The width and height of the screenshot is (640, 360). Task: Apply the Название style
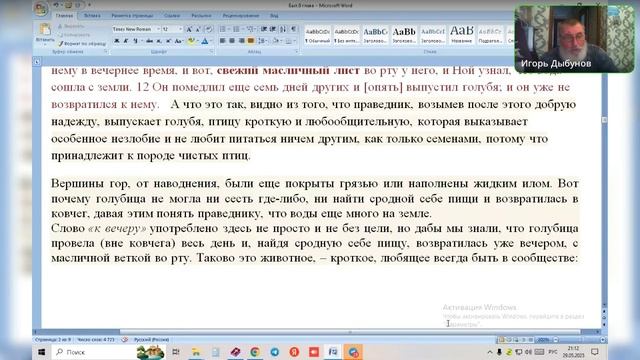tap(462, 35)
